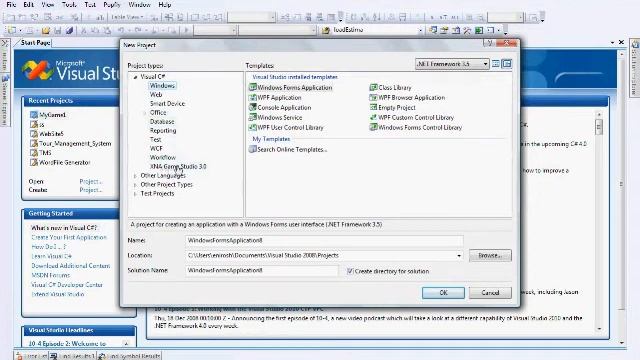Open the File menu
This screenshot has height=360, width=640.
pyautogui.click(x=11, y=4)
